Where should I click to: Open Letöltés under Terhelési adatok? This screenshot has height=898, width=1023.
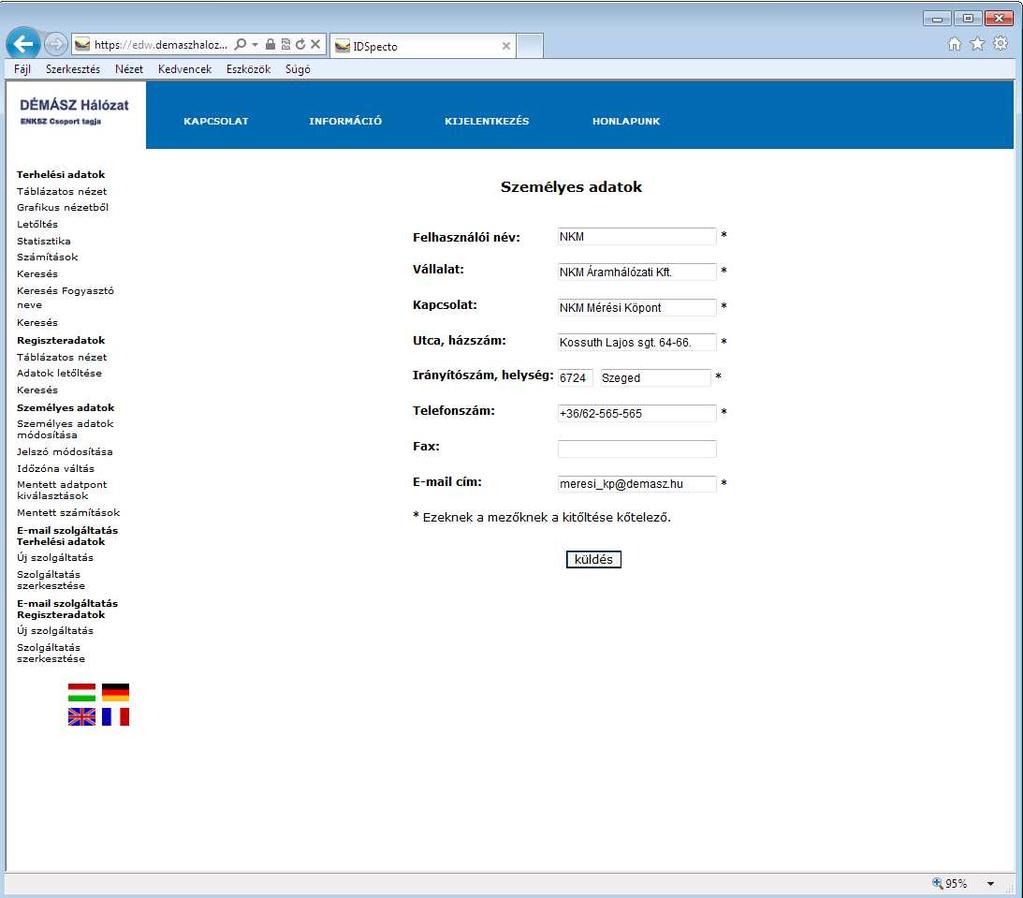(x=37, y=224)
